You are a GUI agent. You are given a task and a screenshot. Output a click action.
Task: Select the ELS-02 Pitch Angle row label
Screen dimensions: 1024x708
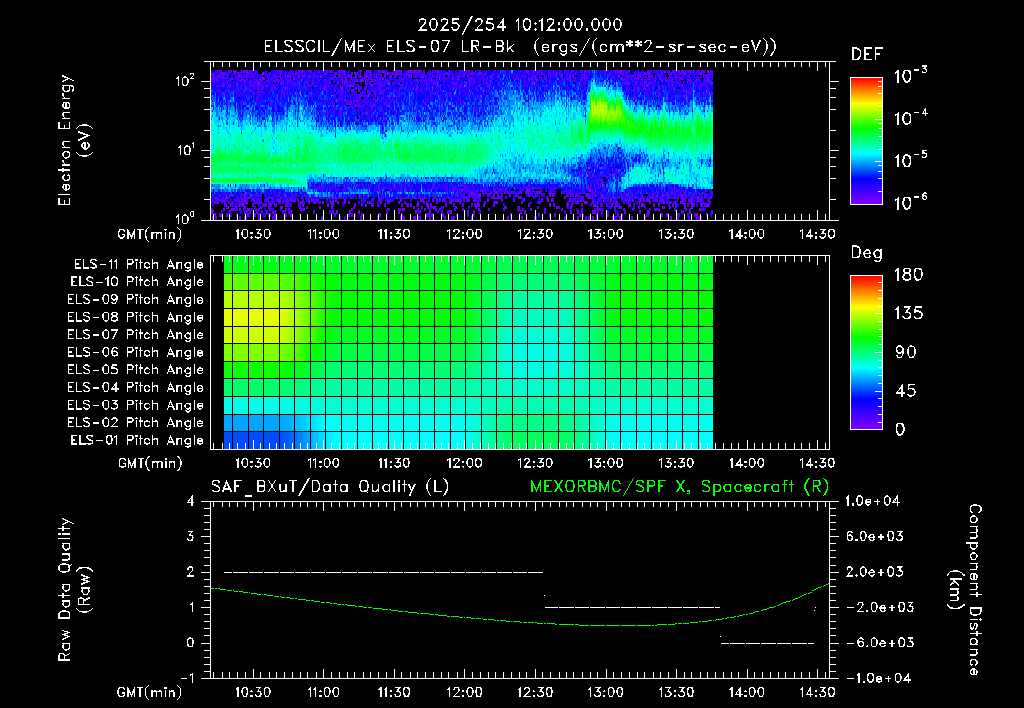pos(136,423)
